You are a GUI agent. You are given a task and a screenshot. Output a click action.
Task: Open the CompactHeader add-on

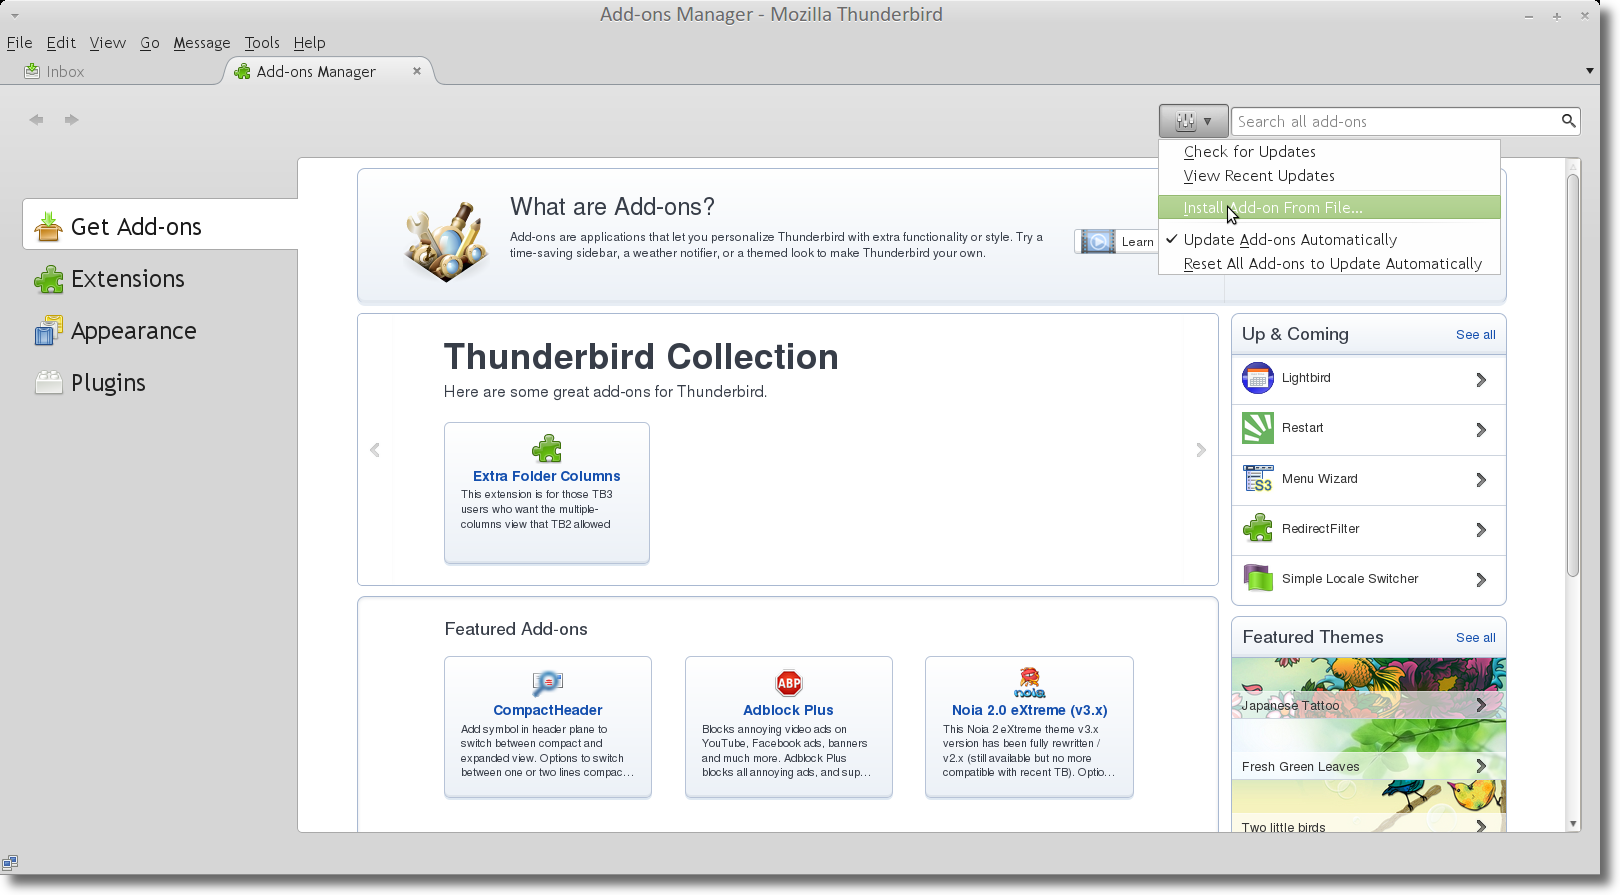(548, 726)
